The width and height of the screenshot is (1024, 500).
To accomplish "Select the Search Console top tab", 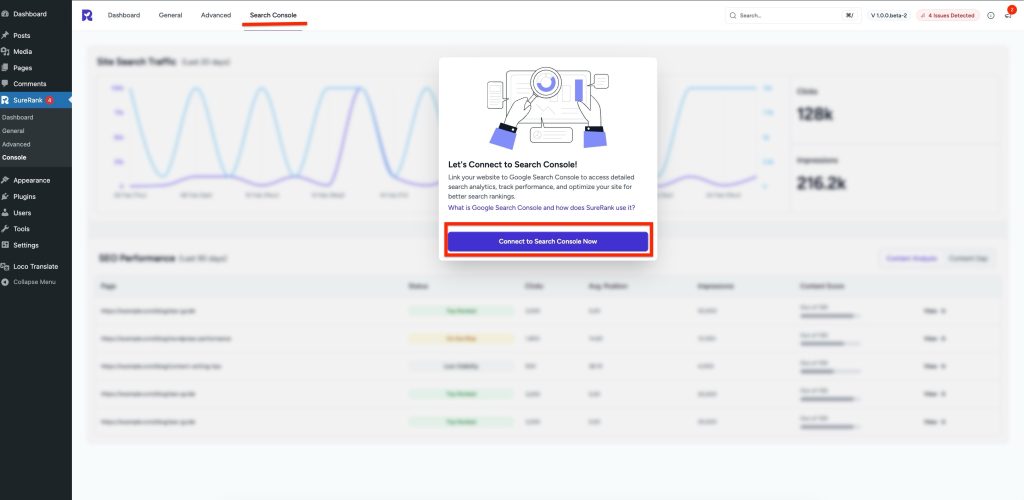I will 273,15.
